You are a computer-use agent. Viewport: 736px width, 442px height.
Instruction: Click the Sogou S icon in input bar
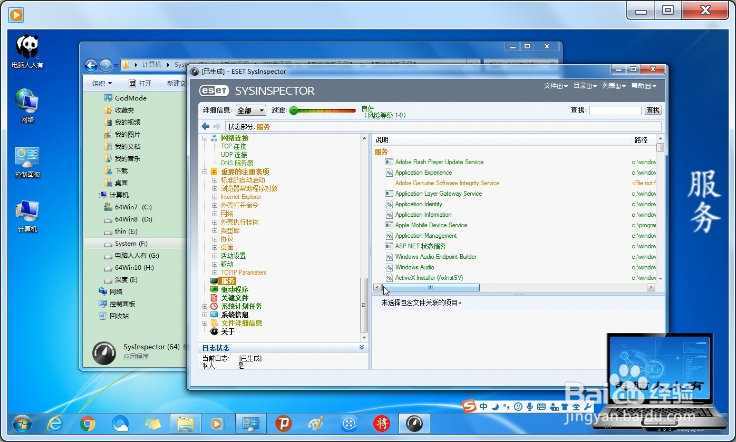tap(469, 406)
